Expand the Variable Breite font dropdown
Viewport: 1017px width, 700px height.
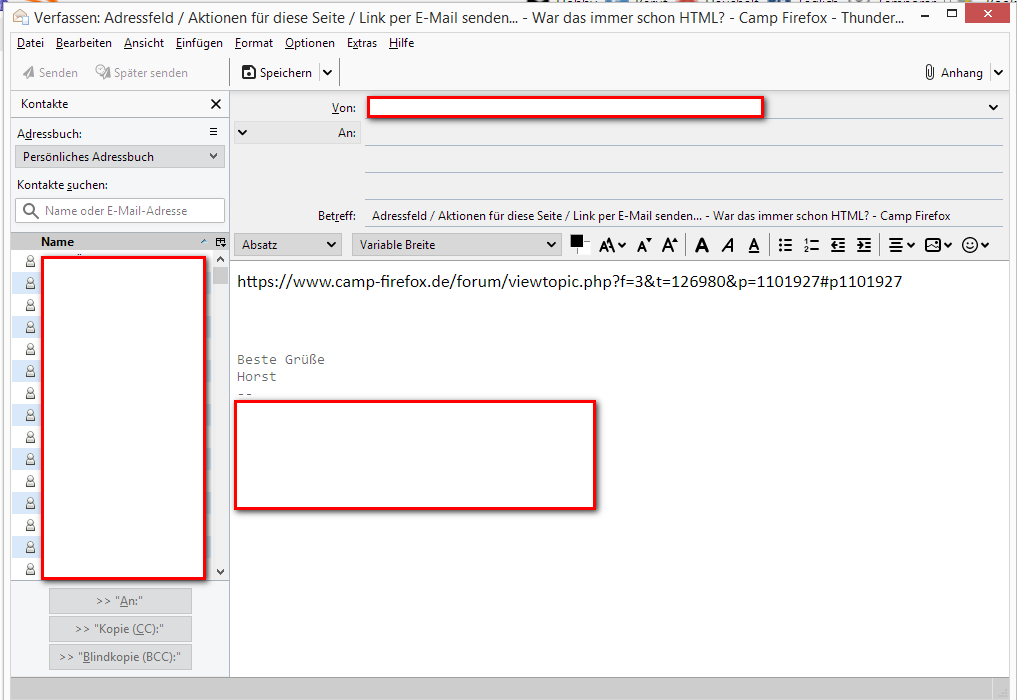pyautogui.click(x=456, y=245)
